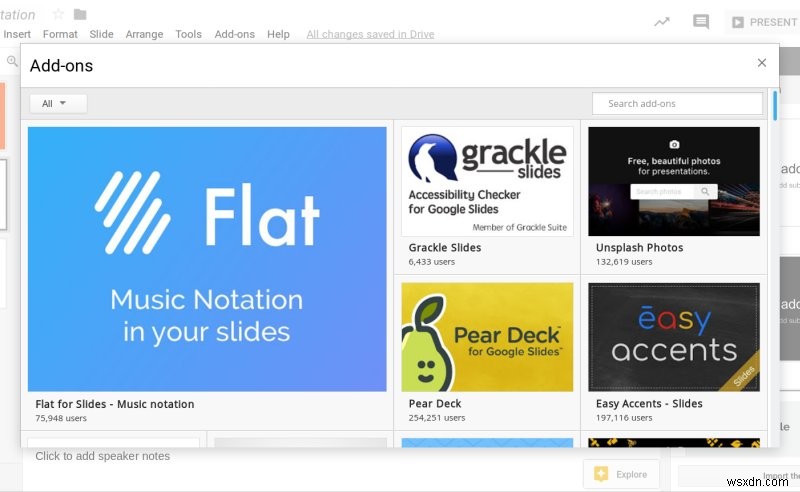Click the 6,433 users text
Viewport: 800px width, 492px height.
(432, 262)
